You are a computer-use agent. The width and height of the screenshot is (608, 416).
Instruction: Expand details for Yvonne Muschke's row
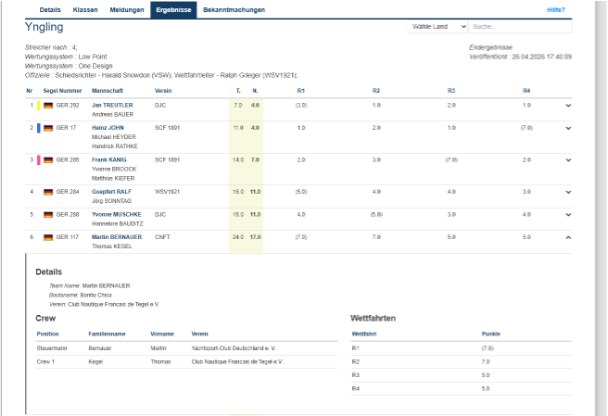point(568,214)
